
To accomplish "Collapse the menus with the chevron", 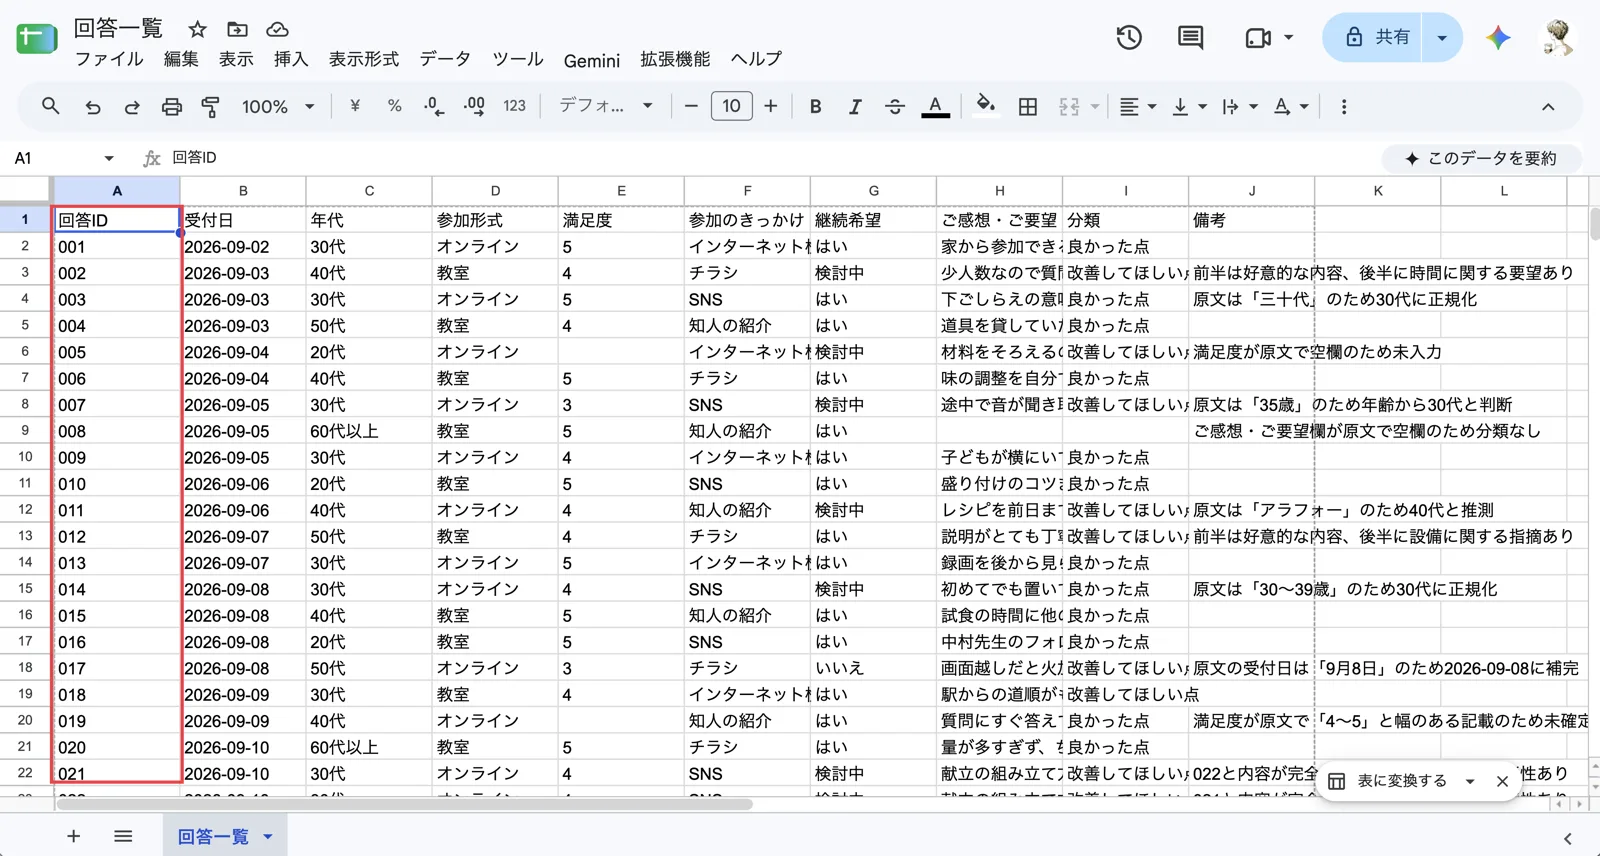I will tap(1548, 106).
